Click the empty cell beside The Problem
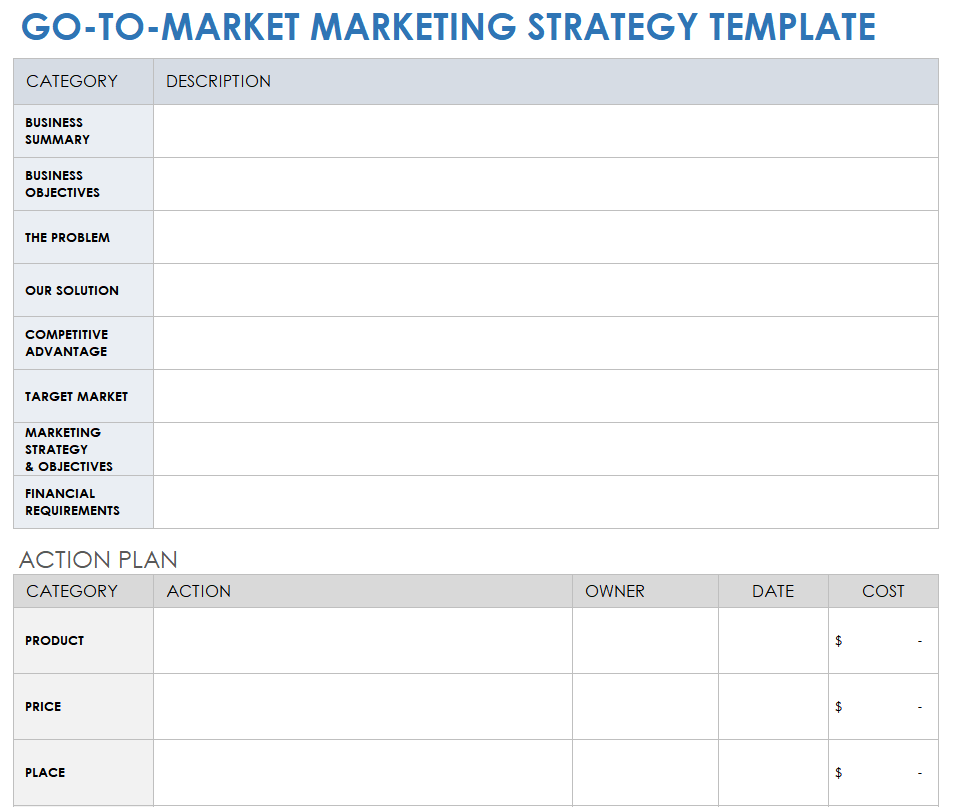The height and width of the screenshot is (807, 954). pyautogui.click(x=545, y=237)
